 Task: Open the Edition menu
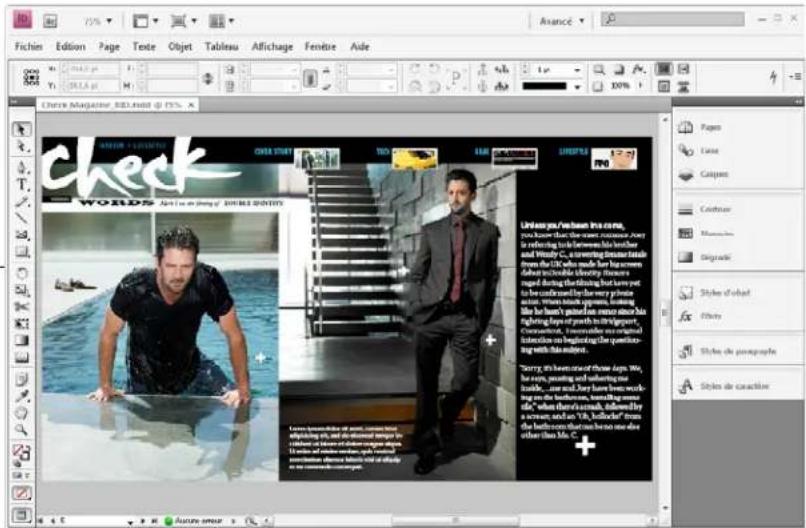[70, 46]
